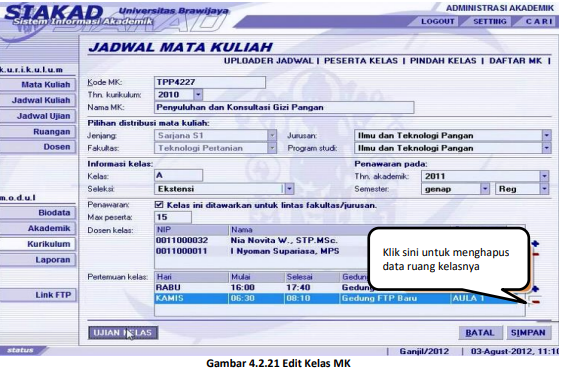The image size is (561, 371).
Task: Open DAFTAR MK link
Action: [x=516, y=61]
